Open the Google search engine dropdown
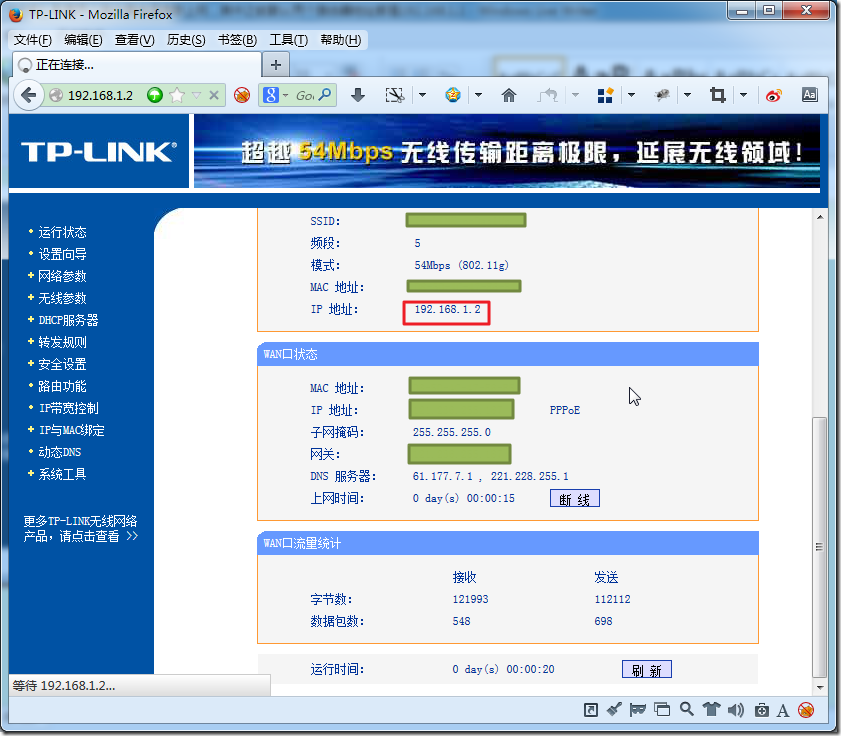This screenshot has width=841, height=736. pos(285,95)
